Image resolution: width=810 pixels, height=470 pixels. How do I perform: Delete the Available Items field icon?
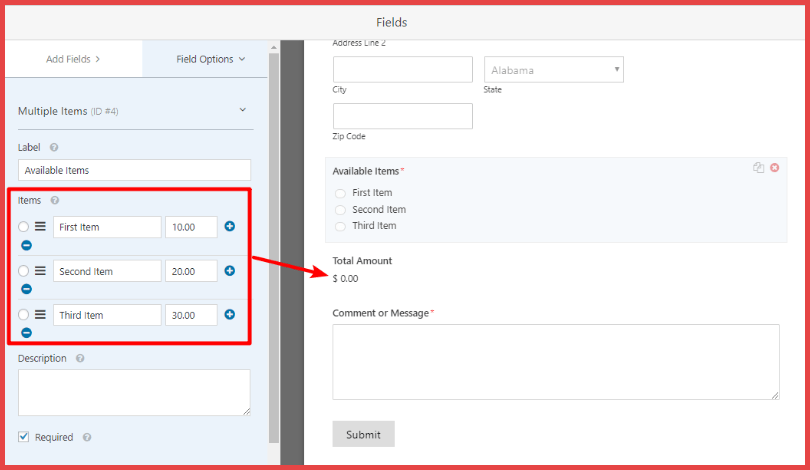[774, 168]
